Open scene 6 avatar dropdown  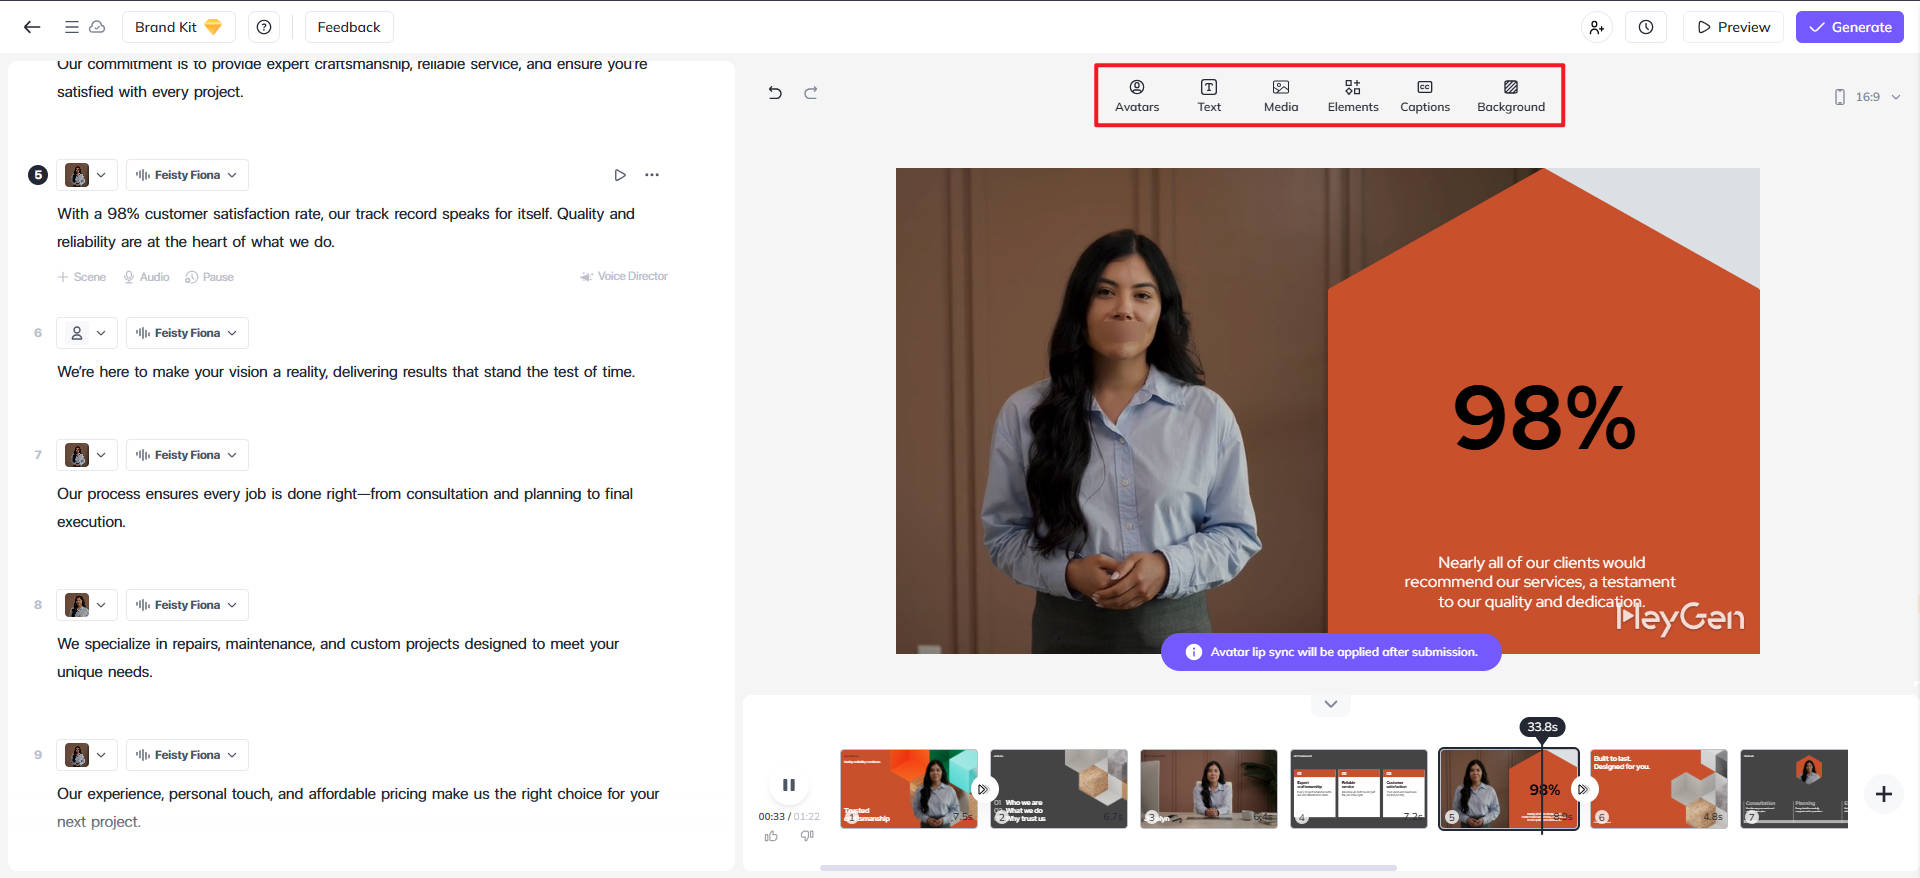(x=87, y=333)
